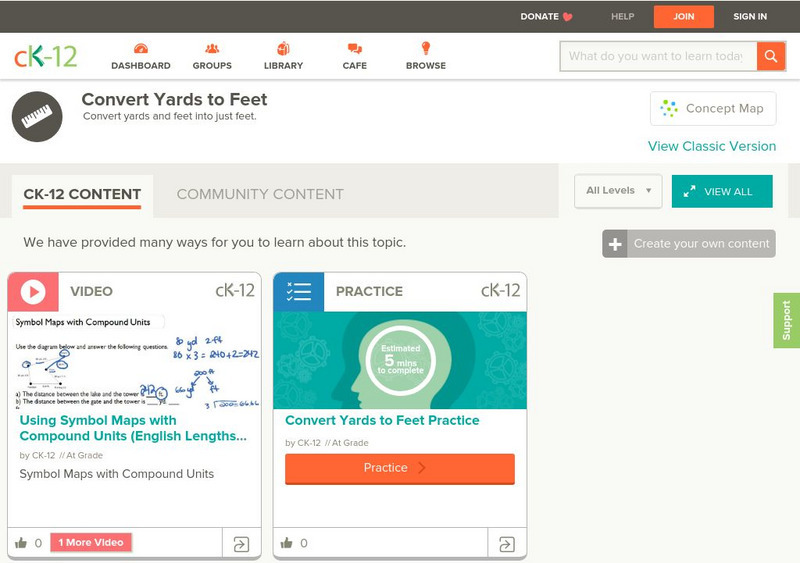Select the CK-12 Content tab
800x563 pixels.
coord(82,194)
